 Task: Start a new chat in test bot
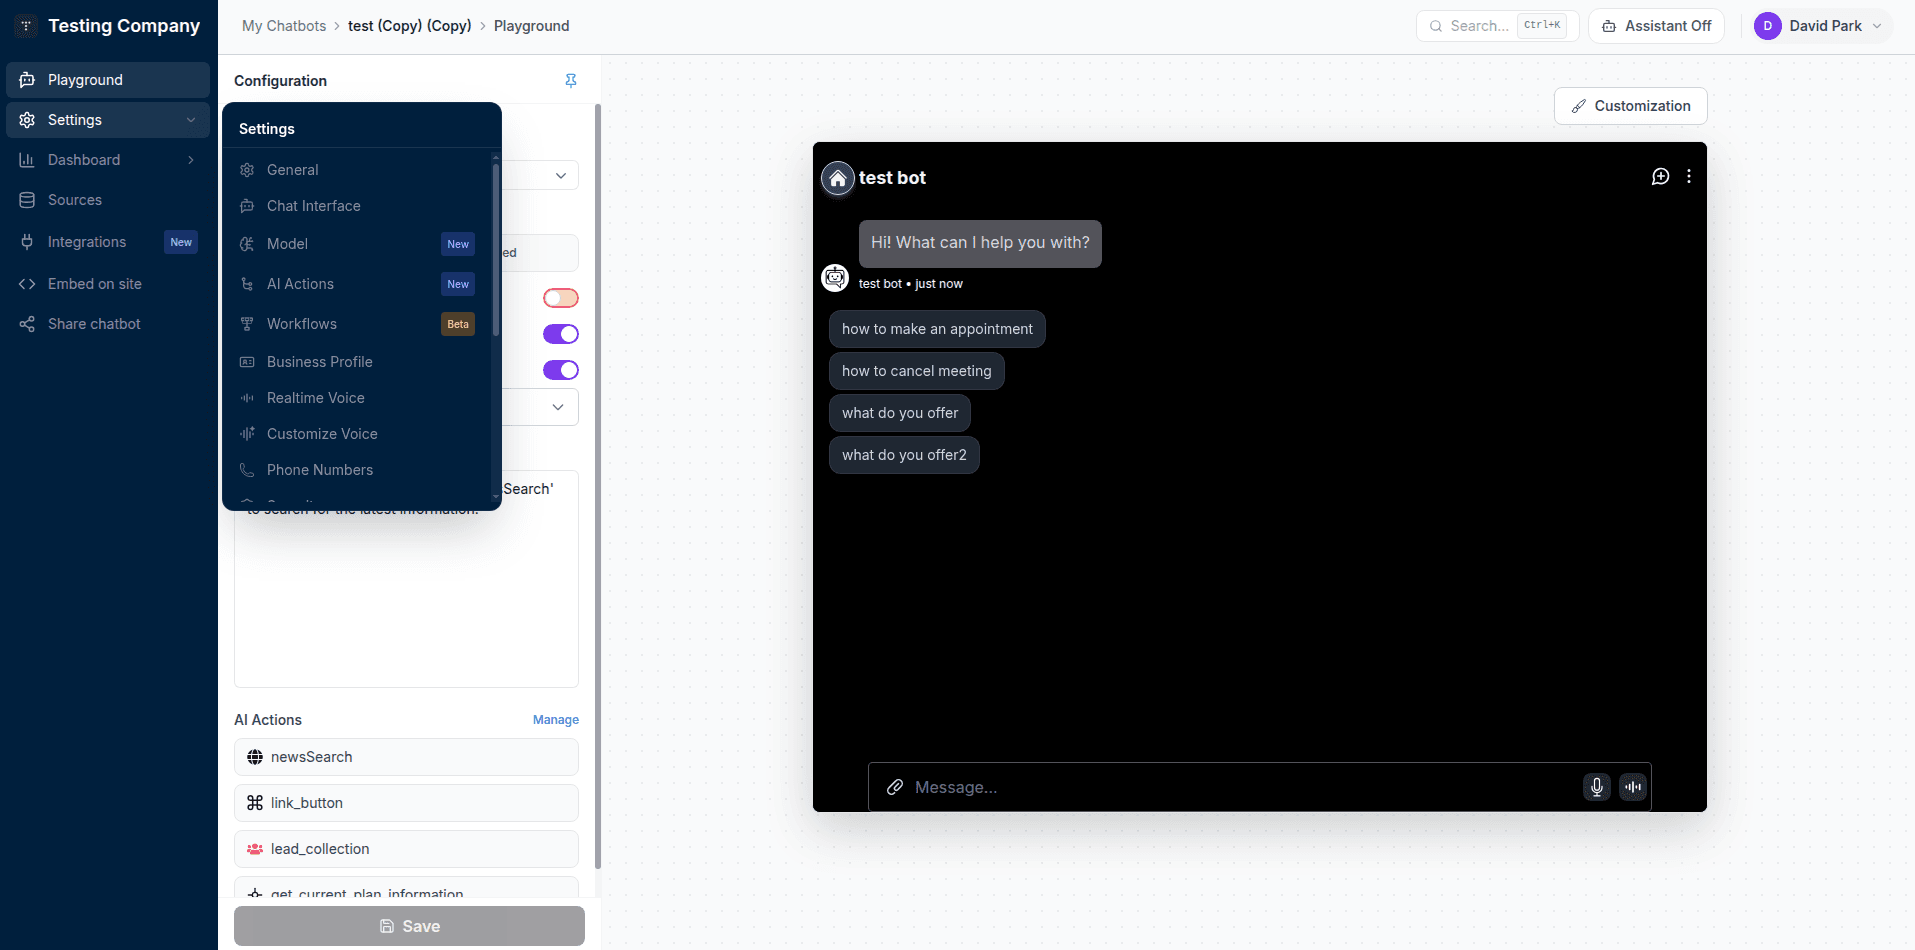1660,176
